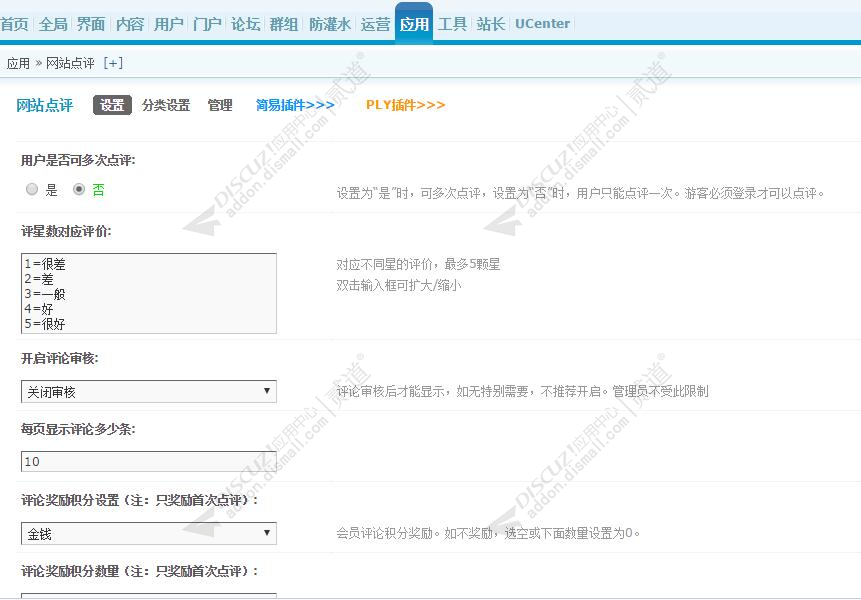Click the 应用 breadcrumb text
861x600 pixels.
tap(18, 63)
